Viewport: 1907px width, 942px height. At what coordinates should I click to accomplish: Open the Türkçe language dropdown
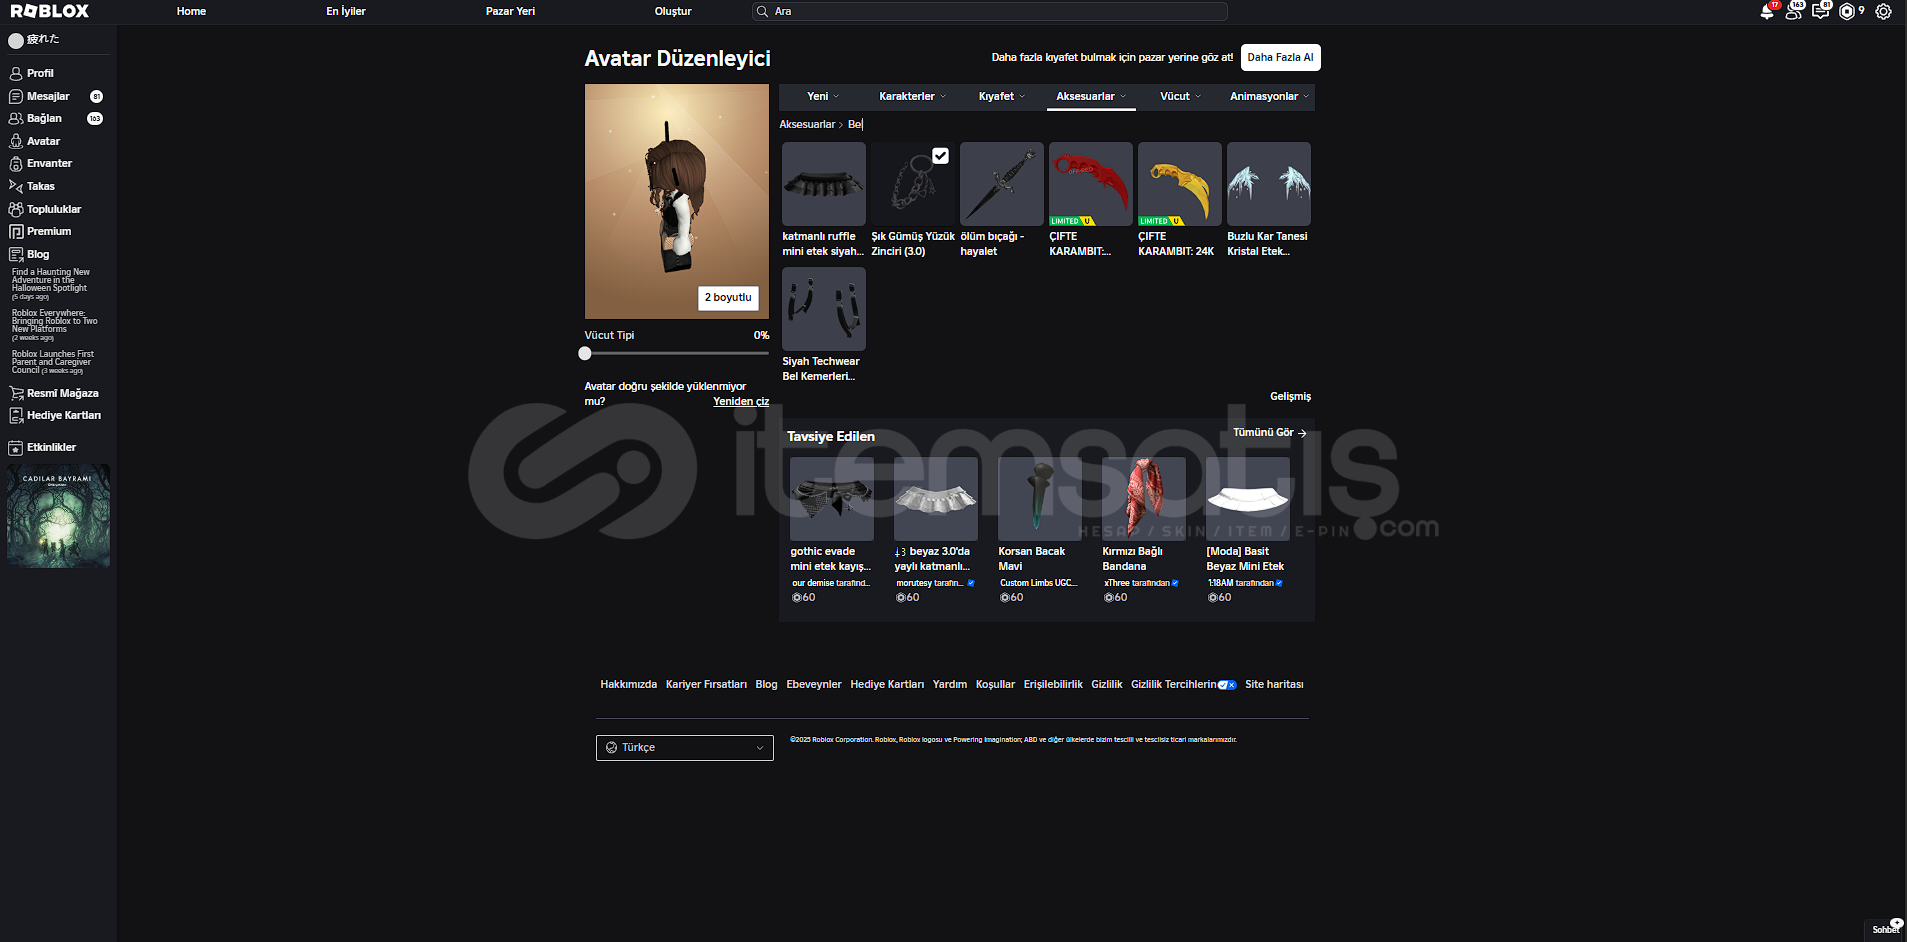point(685,748)
